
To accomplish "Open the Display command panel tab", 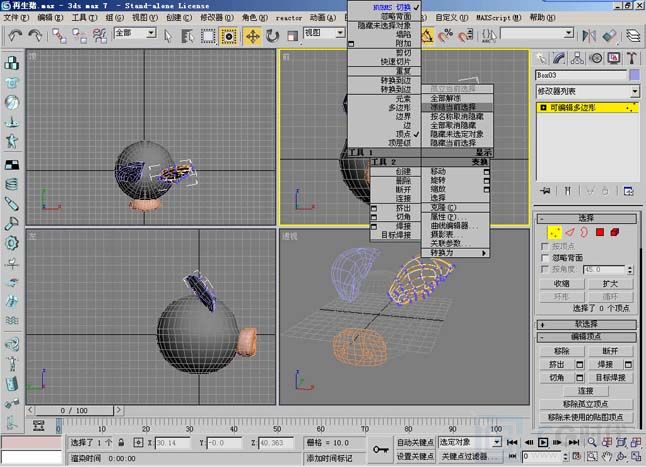I will 614,58.
